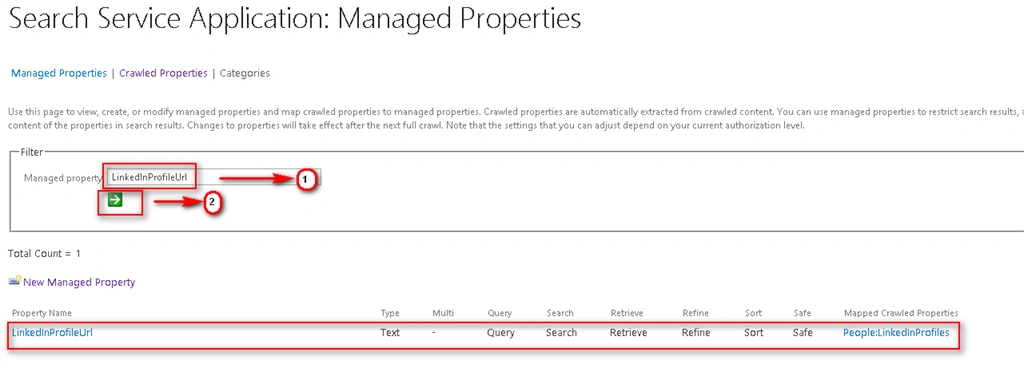Click the green arrow filter button

click(115, 200)
